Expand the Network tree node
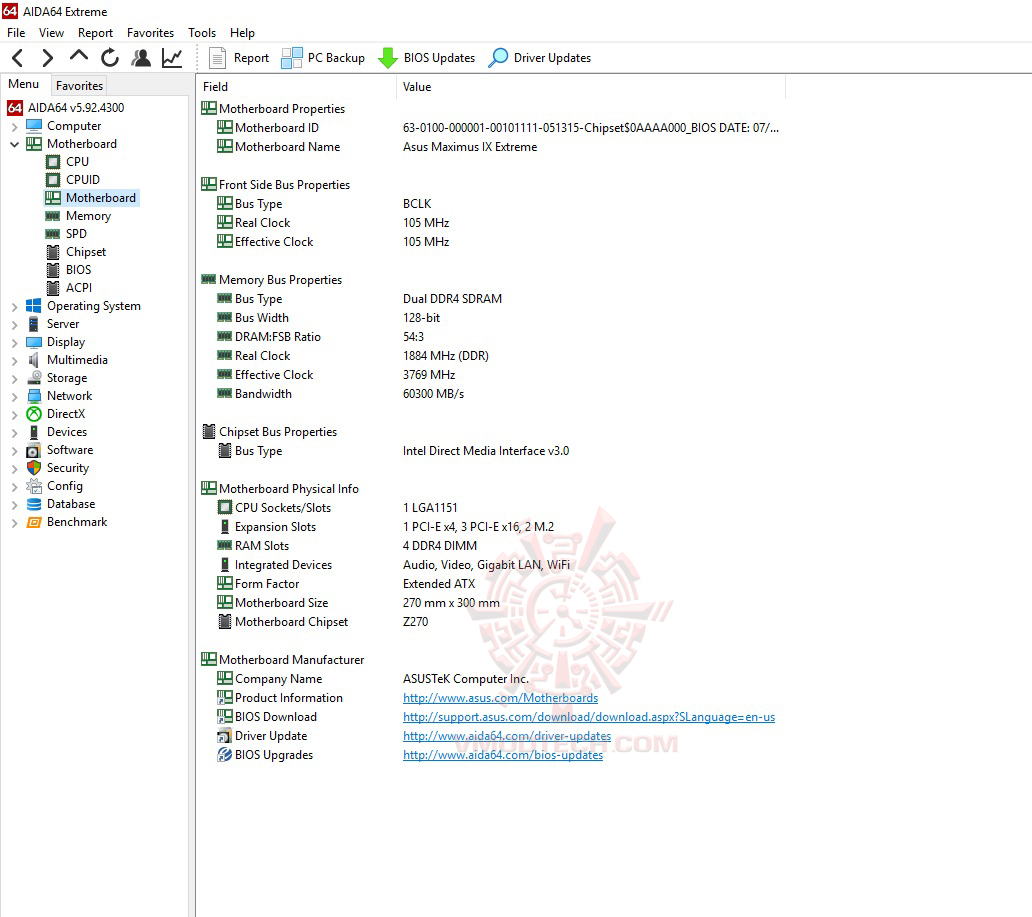Screen dimensions: 1032x917 [x=14, y=396]
